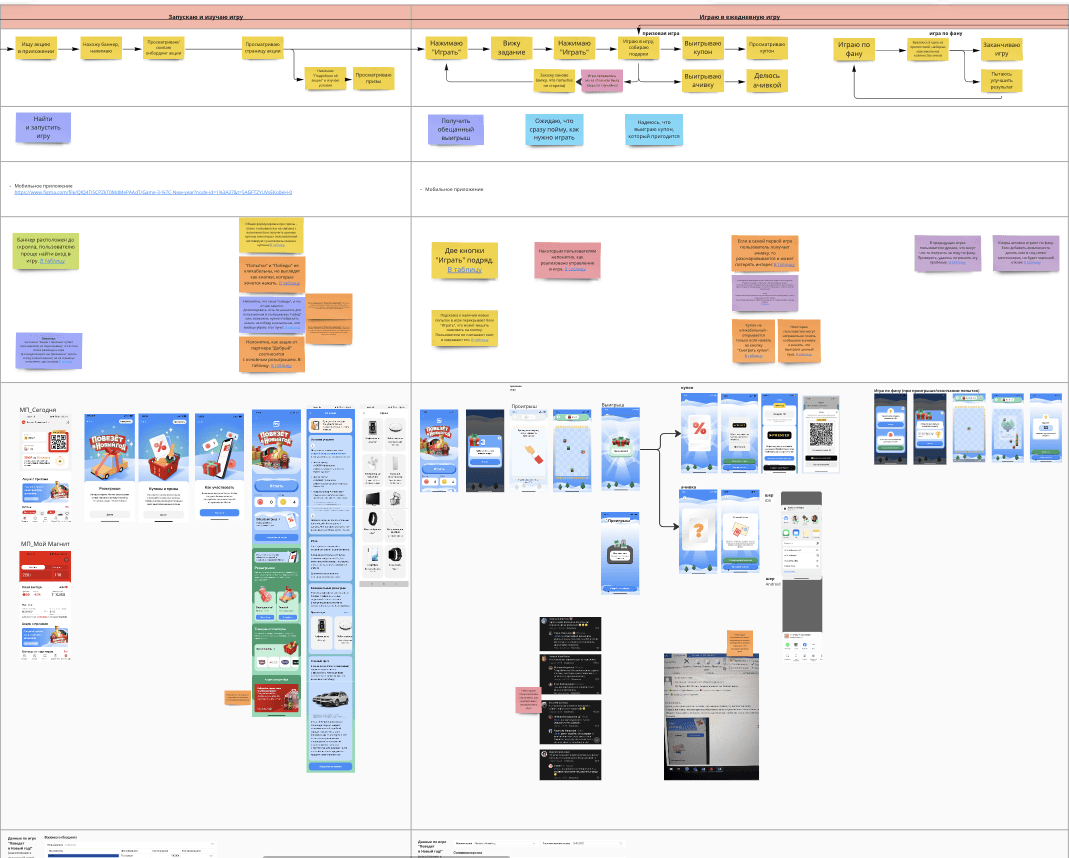This screenshot has width=1069, height=858.
Task: Open the prizes catalog screen thumbnail
Action: [x=384, y=498]
